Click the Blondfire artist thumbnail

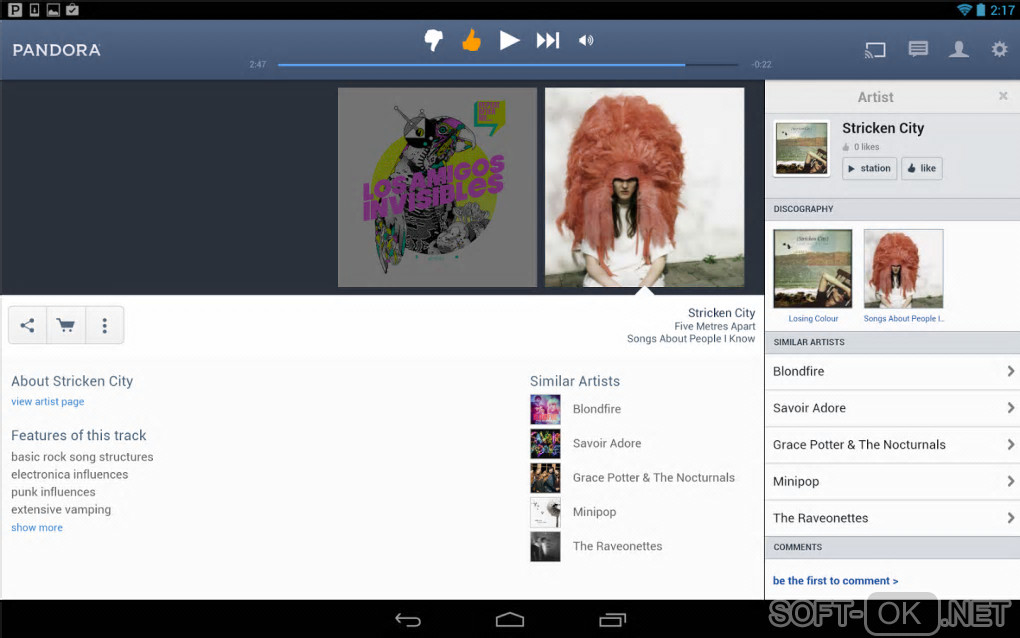(545, 409)
